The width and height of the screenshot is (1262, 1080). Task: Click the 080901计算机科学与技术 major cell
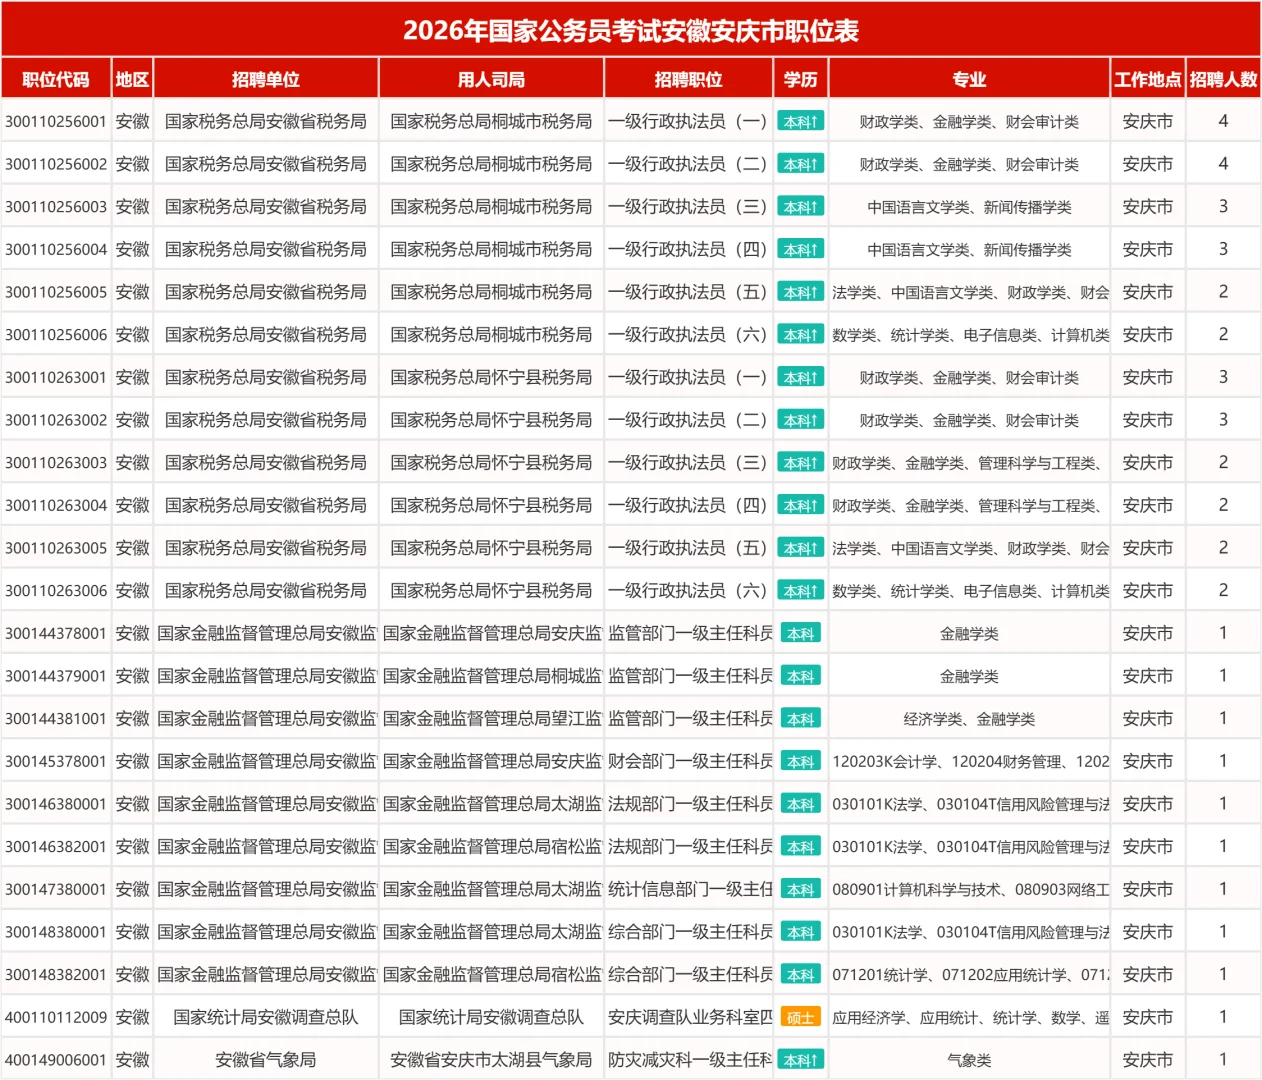969,890
